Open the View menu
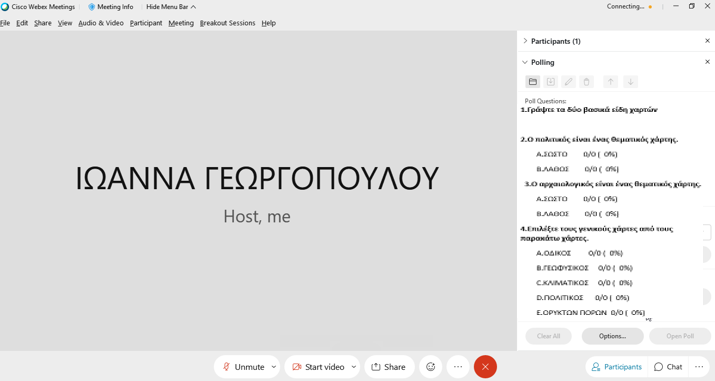The image size is (715, 381). [x=65, y=23]
